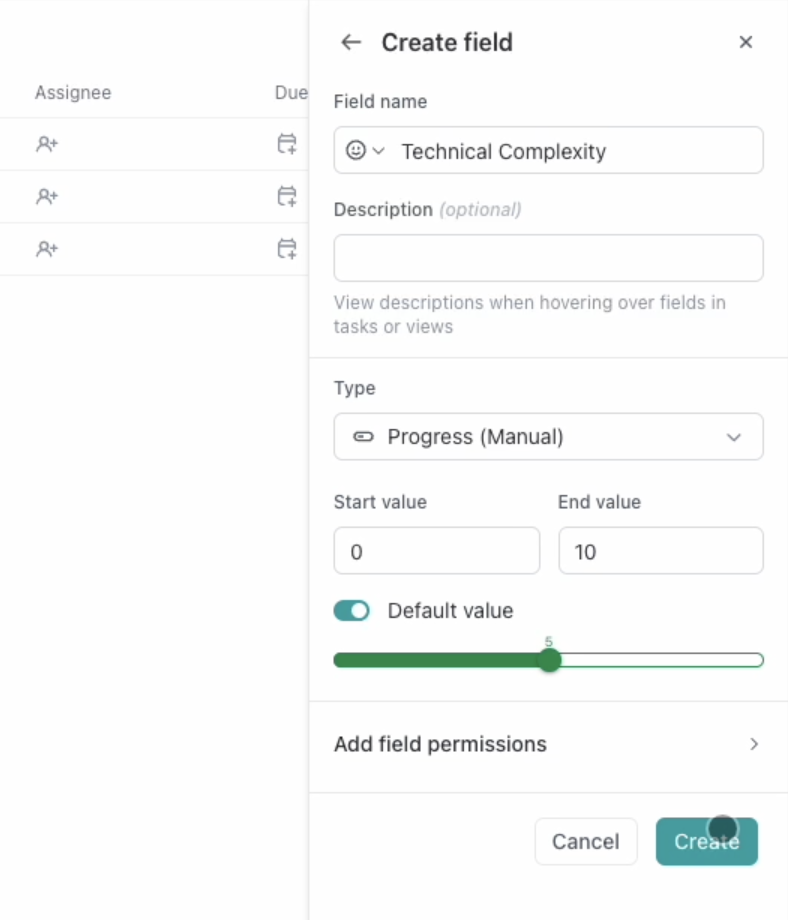Click the Create button
The width and height of the screenshot is (788, 920).
pyautogui.click(x=706, y=841)
